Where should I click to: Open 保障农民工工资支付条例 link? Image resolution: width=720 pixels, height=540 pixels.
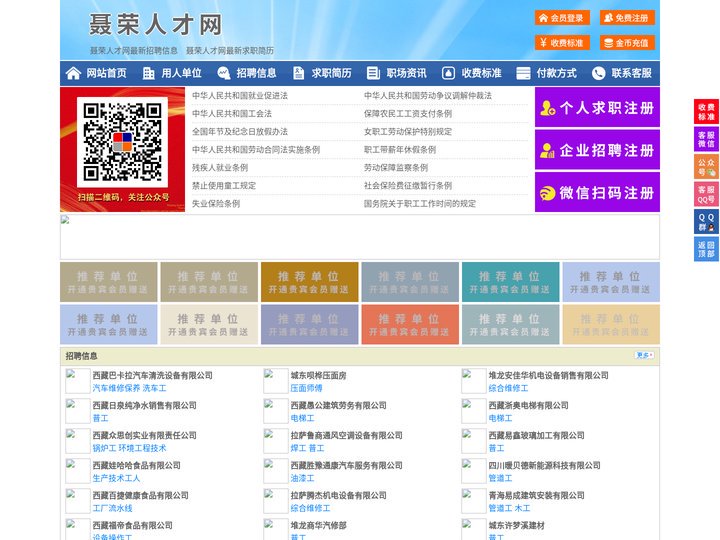pyautogui.click(x=408, y=113)
